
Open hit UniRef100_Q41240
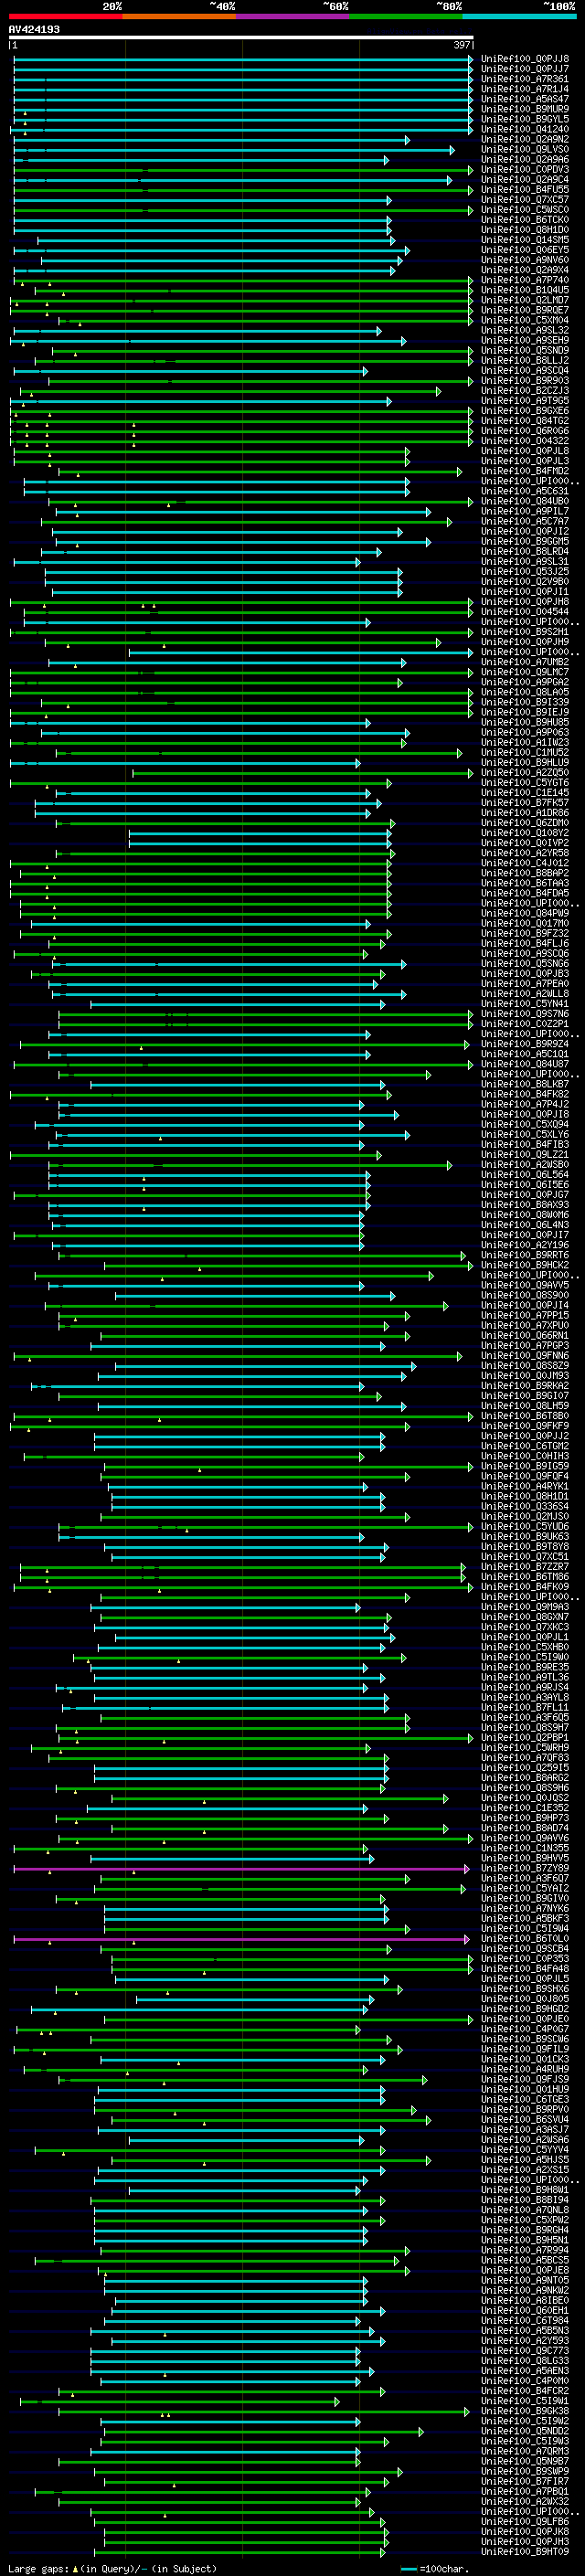pos(525,129)
